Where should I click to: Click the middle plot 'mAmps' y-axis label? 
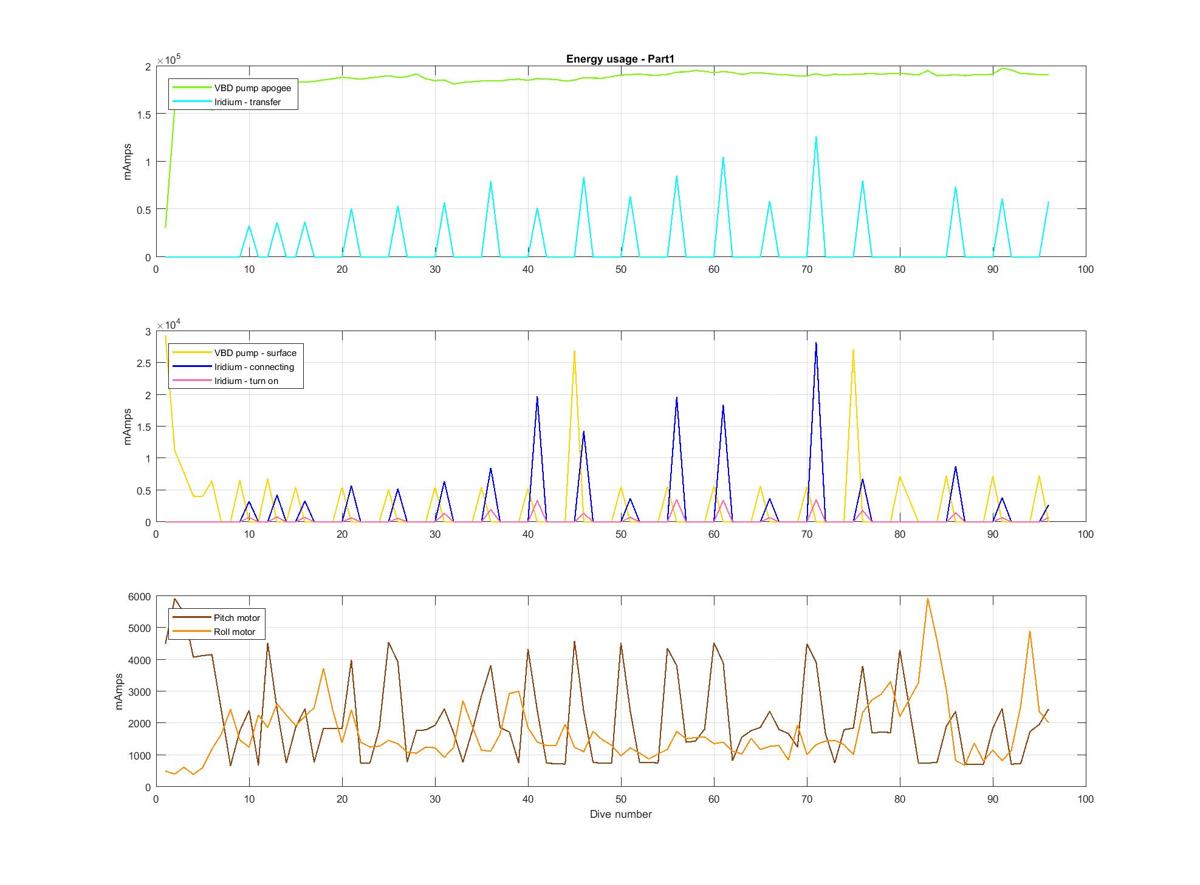[x=127, y=427]
